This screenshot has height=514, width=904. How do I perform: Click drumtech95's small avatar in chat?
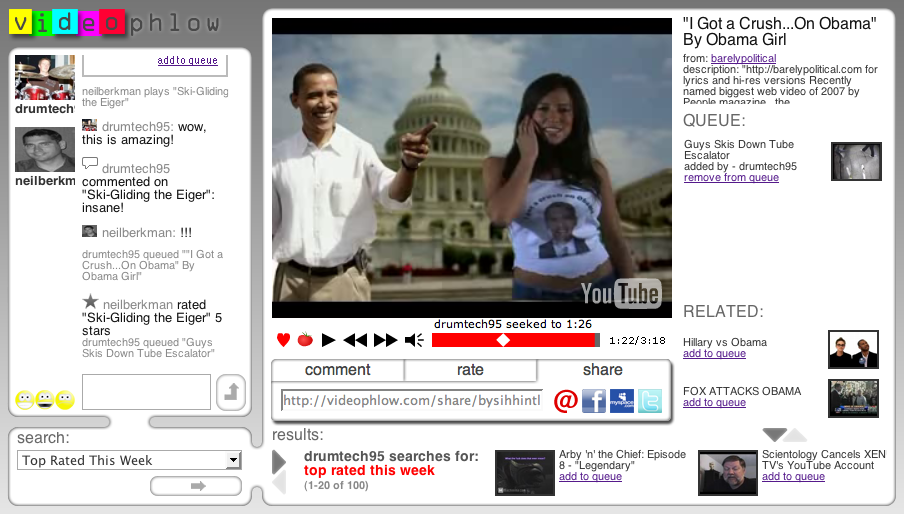tap(89, 125)
